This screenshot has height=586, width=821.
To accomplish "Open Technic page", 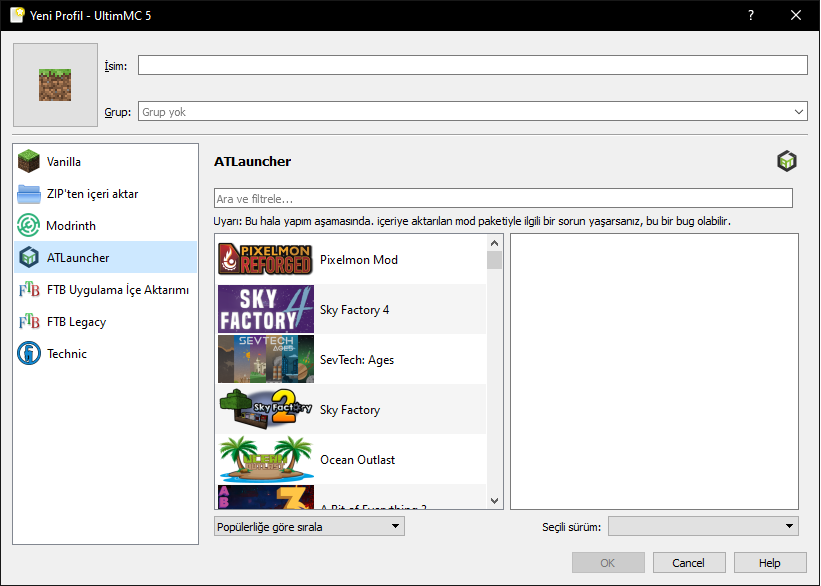I will (x=106, y=353).
